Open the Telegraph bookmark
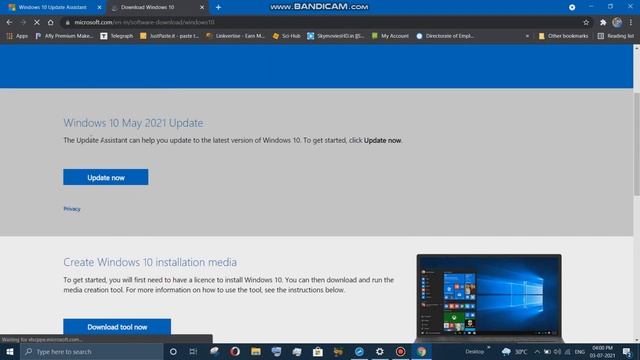 117,36
